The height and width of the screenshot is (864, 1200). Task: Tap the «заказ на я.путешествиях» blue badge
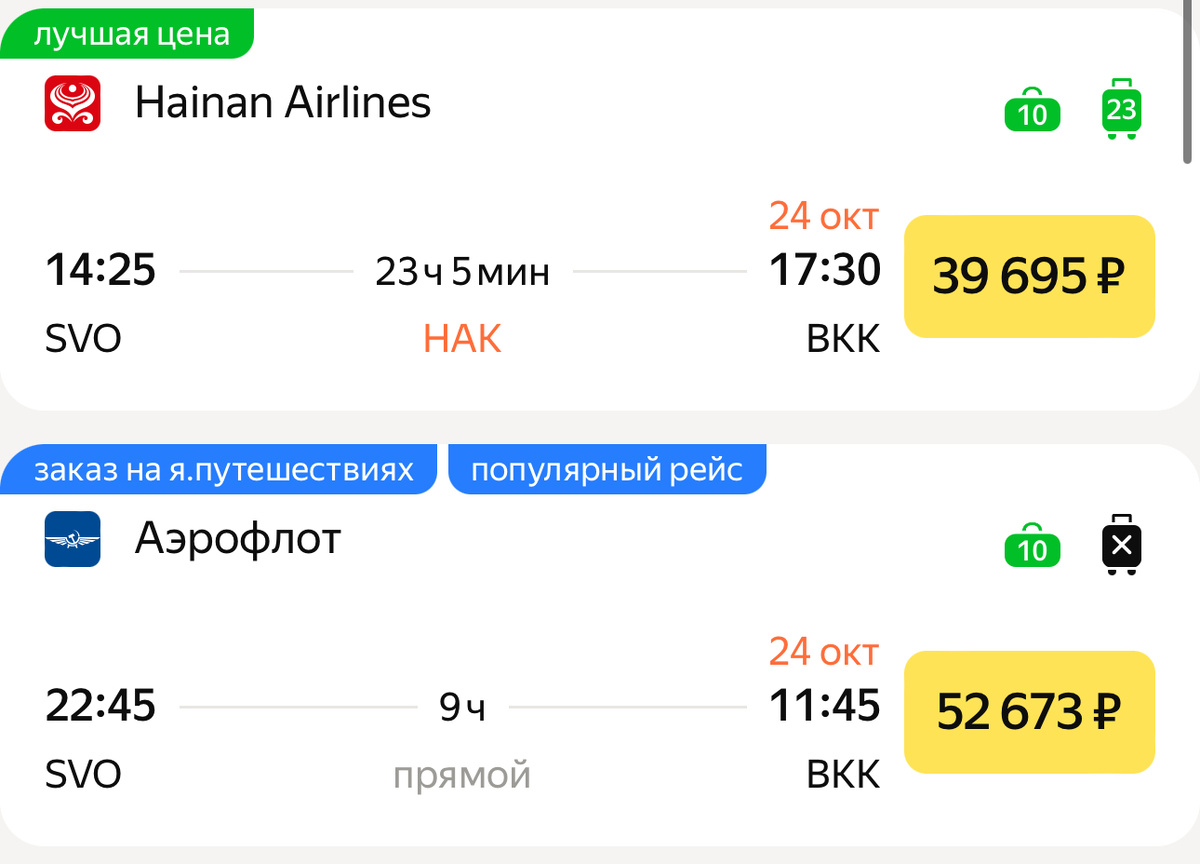tap(219, 470)
